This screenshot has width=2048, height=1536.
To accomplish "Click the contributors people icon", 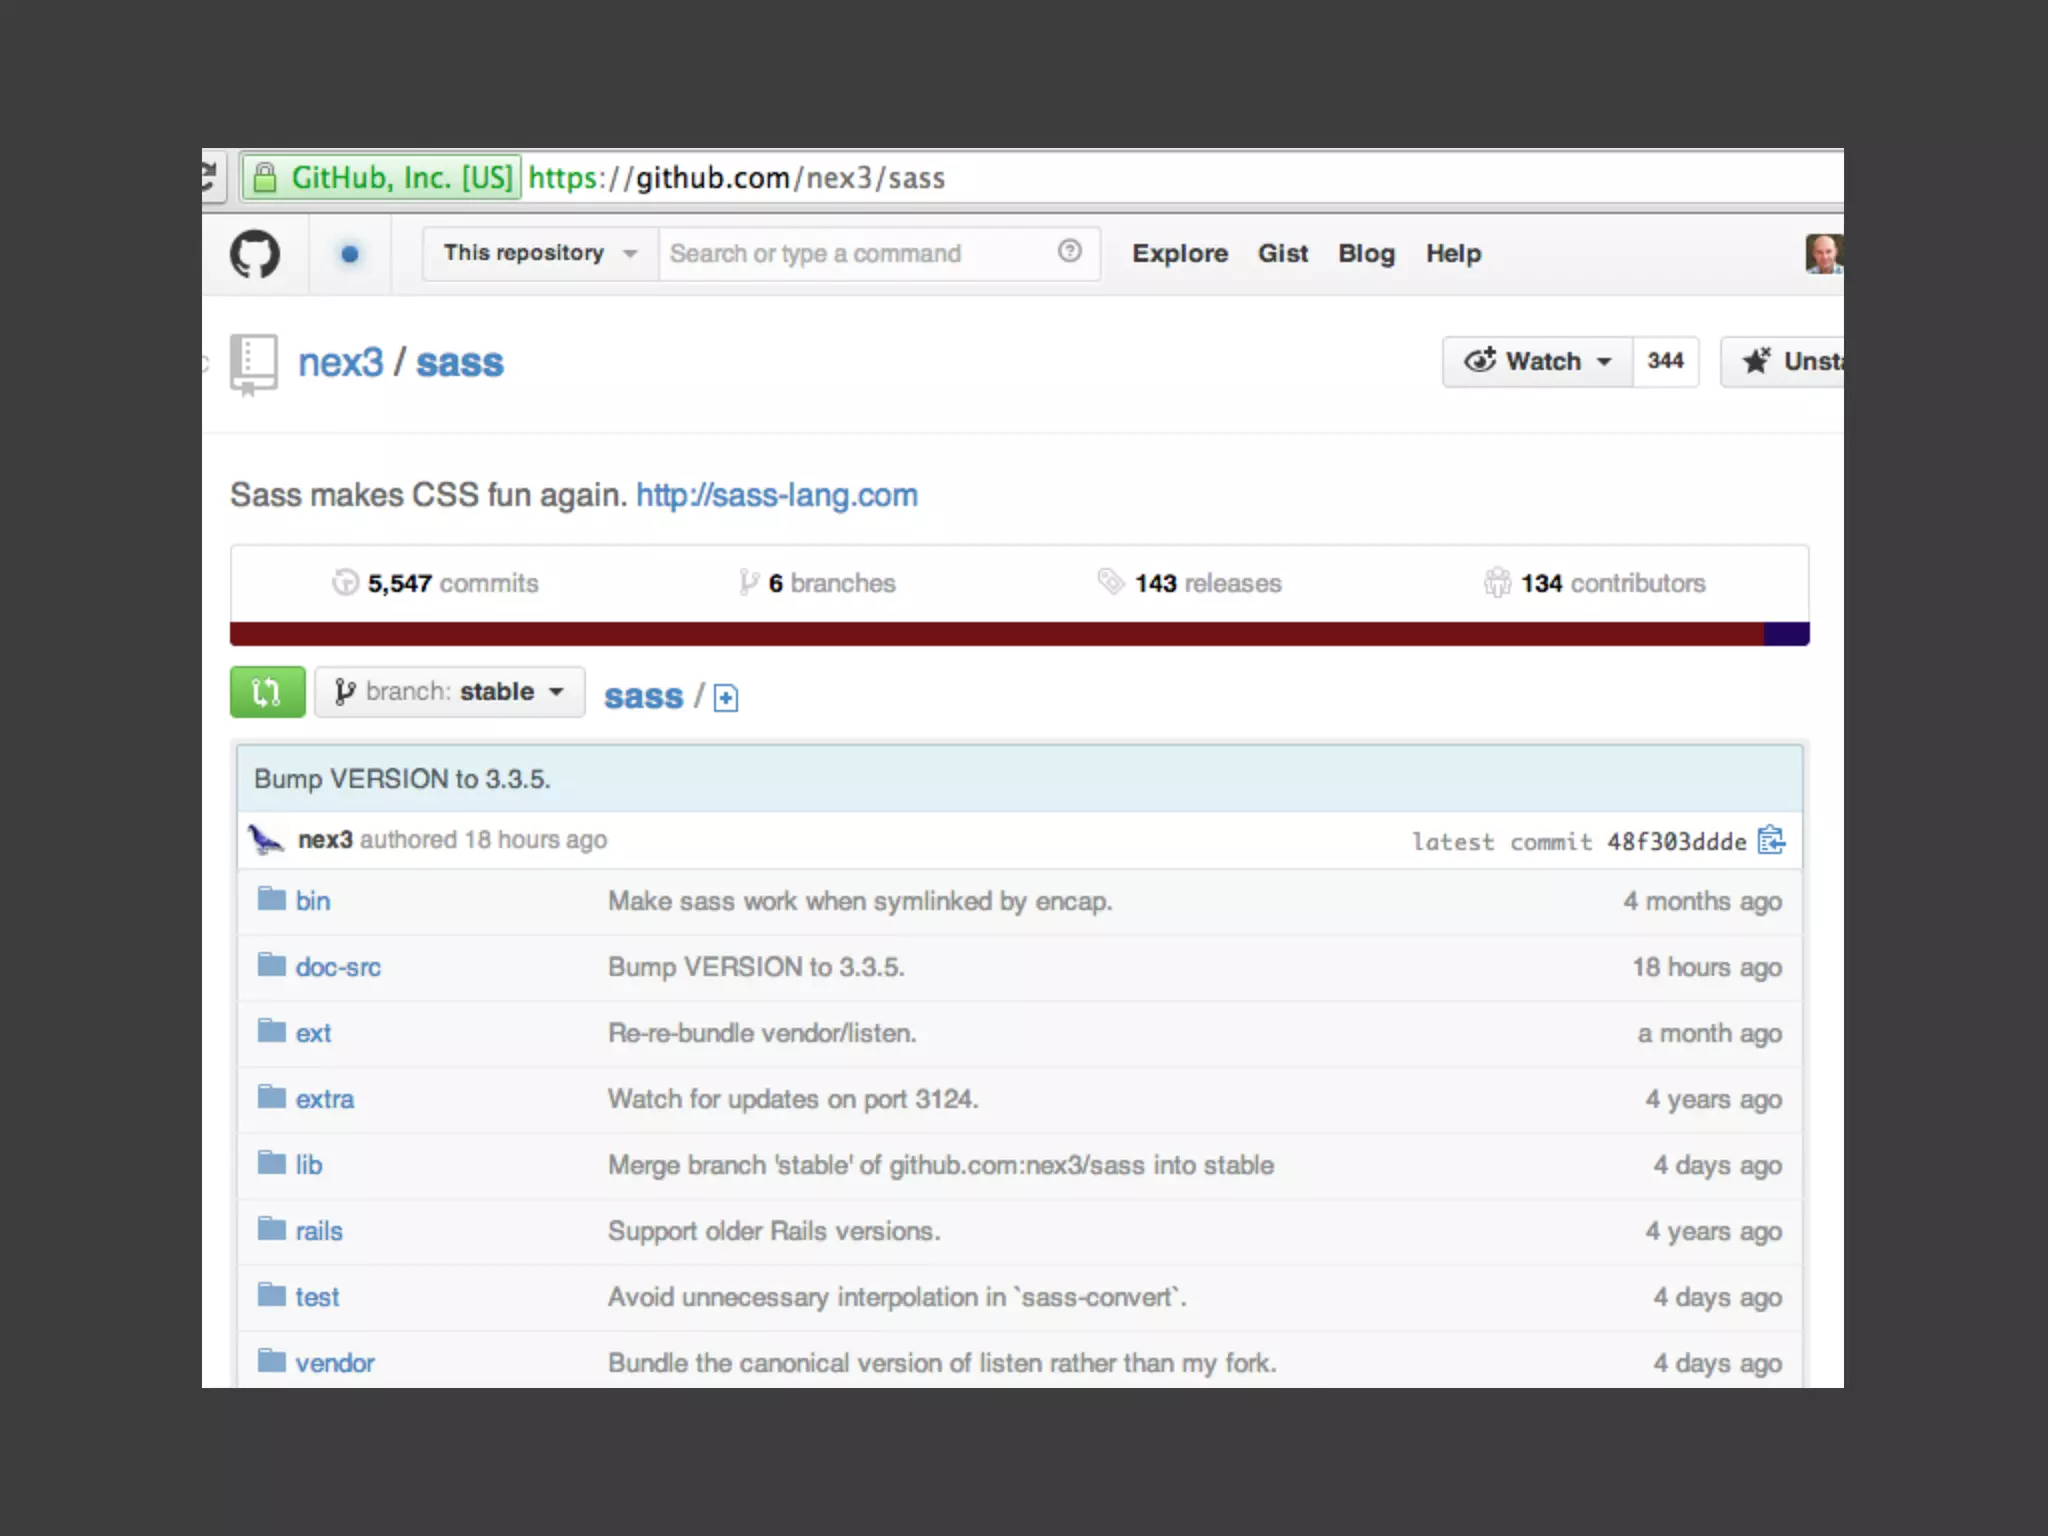I will tap(1497, 582).
